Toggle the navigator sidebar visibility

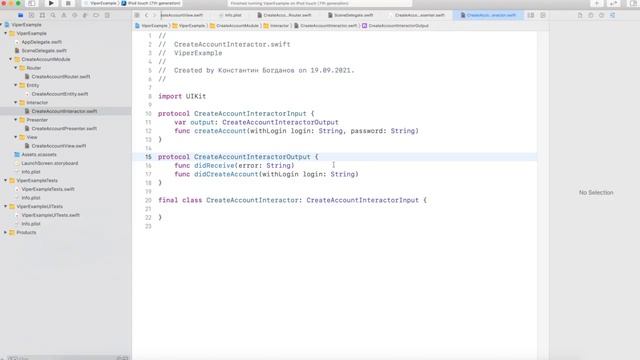pyautogui.click(x=31, y=3)
